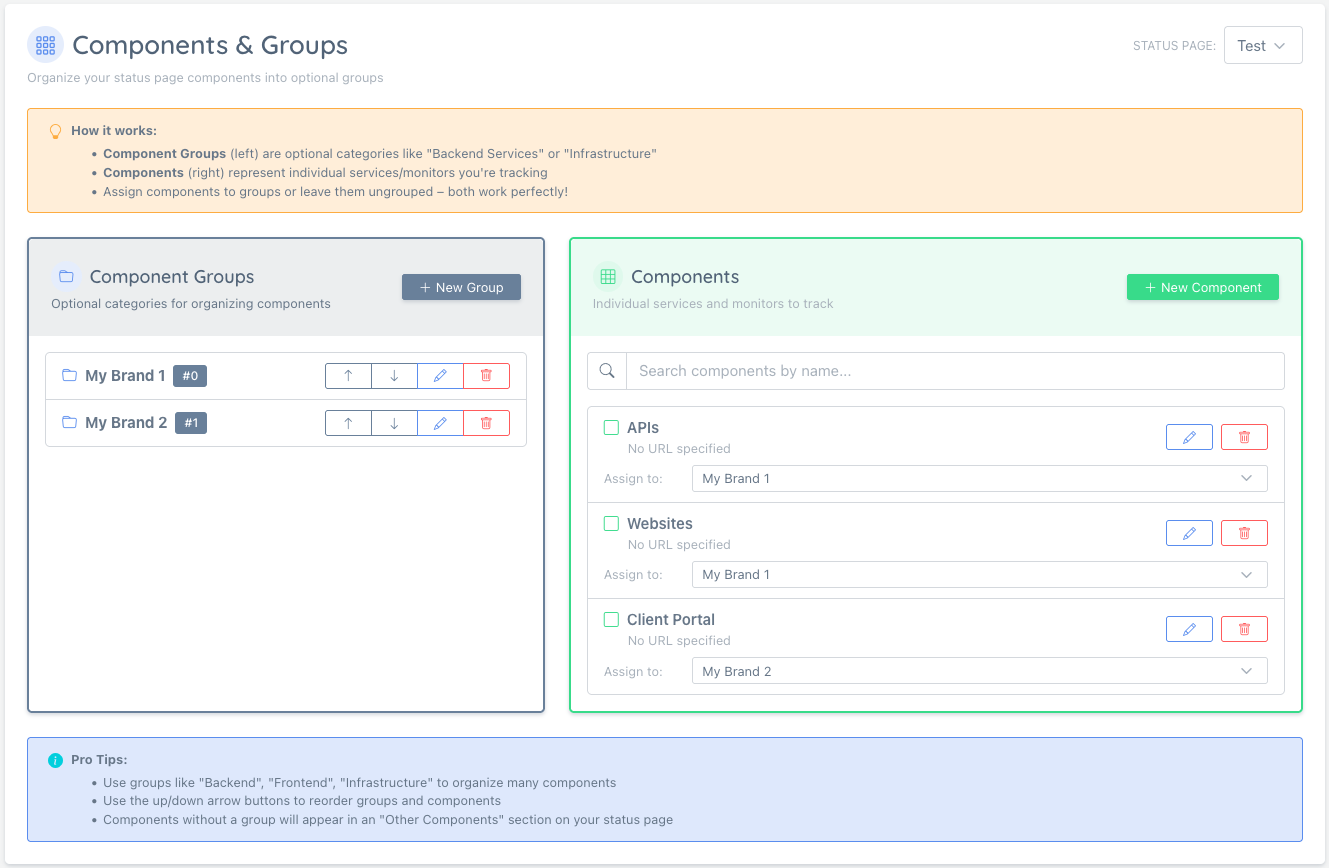The width and height of the screenshot is (1329, 868).
Task: Edit the APIs component using pencil icon
Action: point(1189,436)
